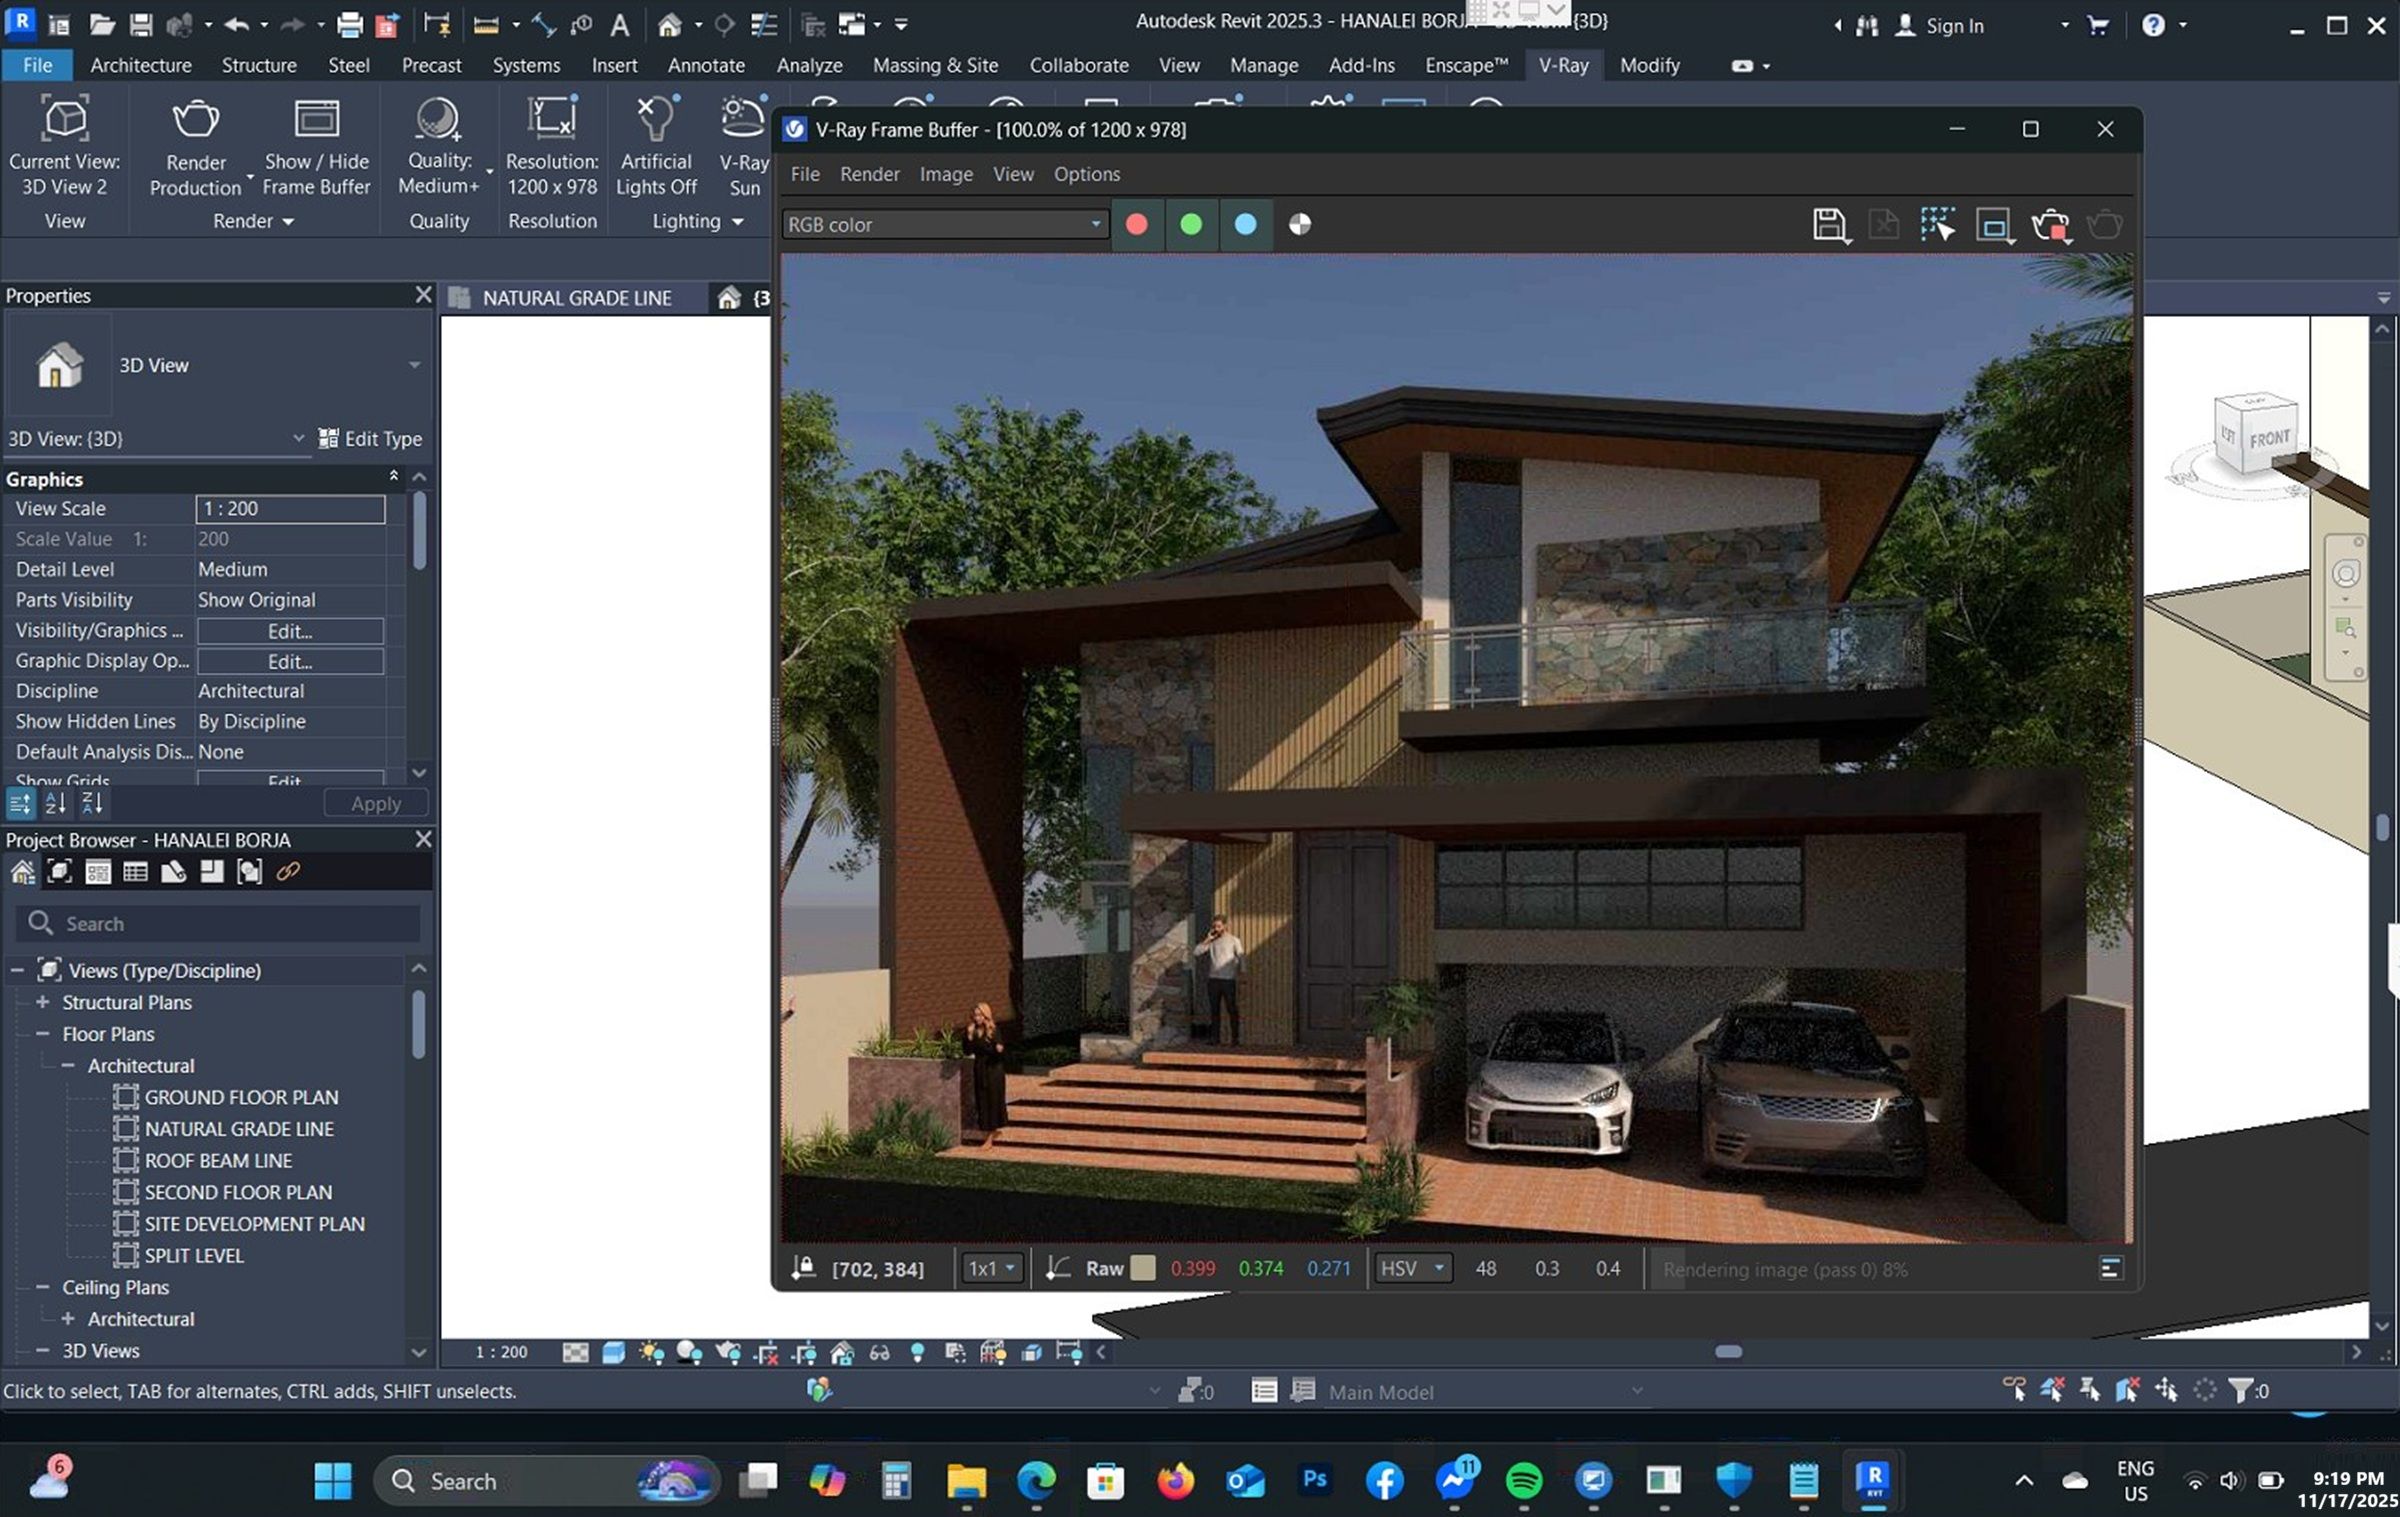Click the Edit button for Visibility/Graphics
The height and width of the screenshot is (1517, 2400).
pyautogui.click(x=289, y=630)
